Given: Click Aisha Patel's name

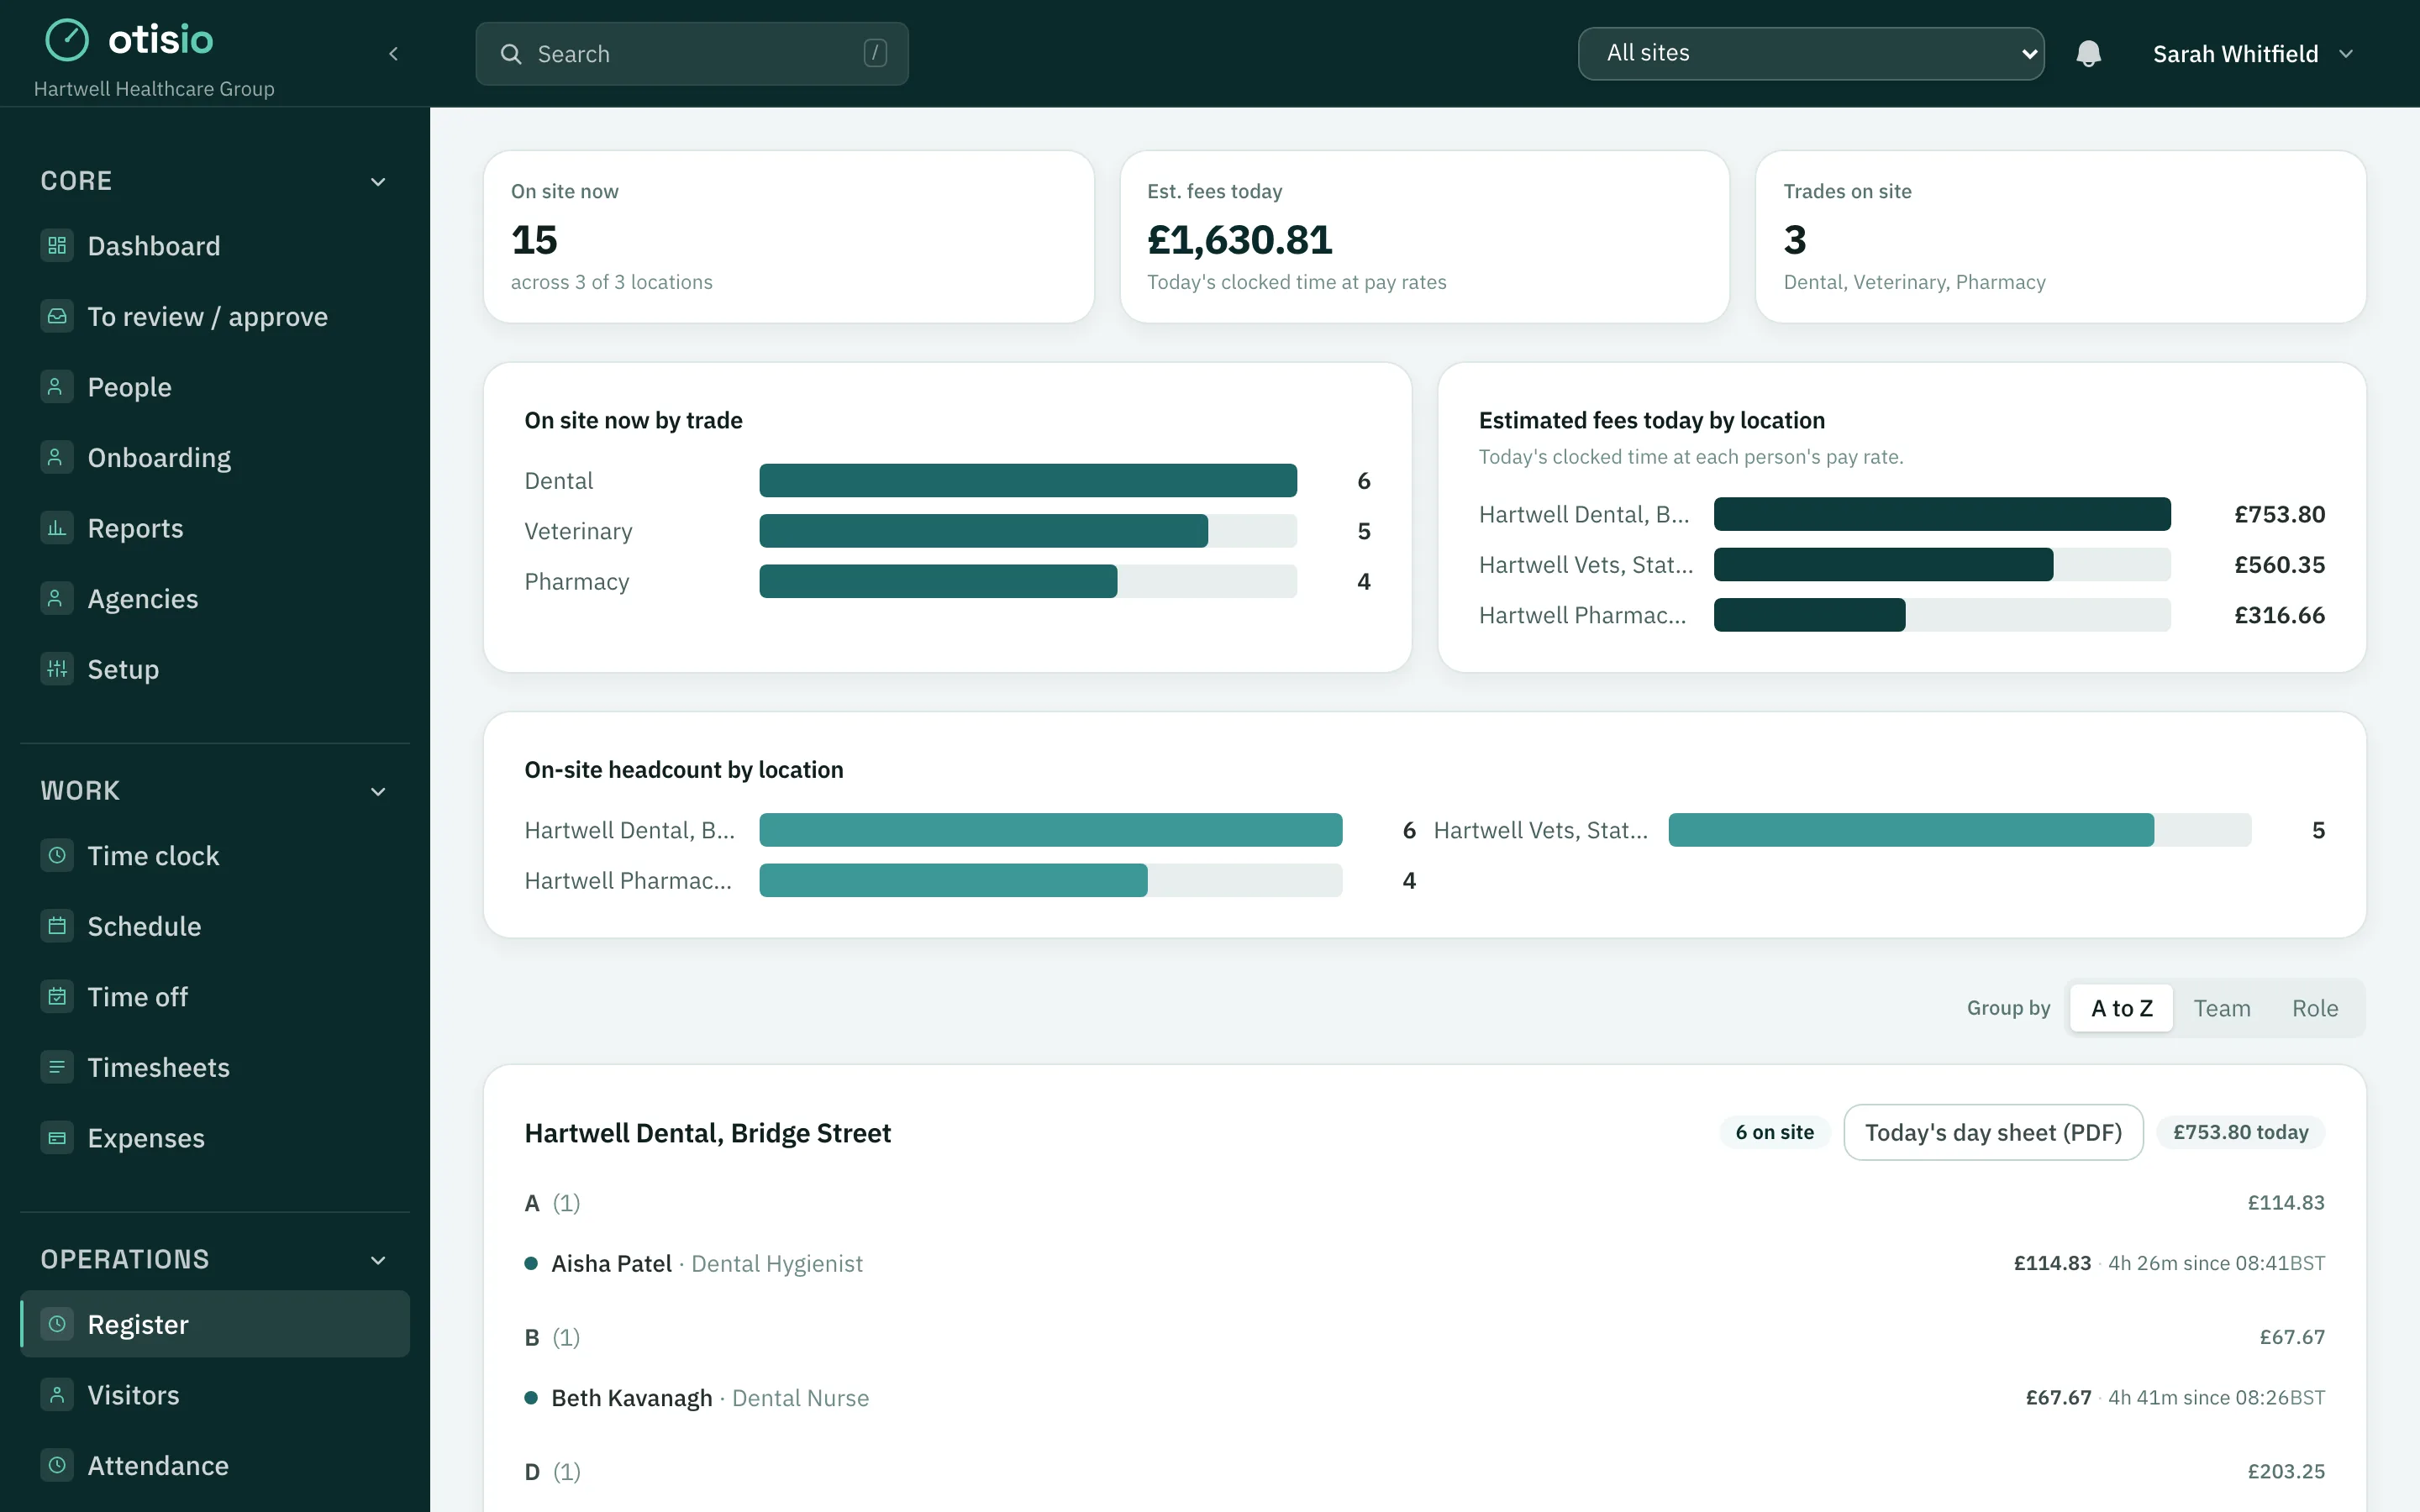Looking at the screenshot, I should pyautogui.click(x=612, y=1264).
